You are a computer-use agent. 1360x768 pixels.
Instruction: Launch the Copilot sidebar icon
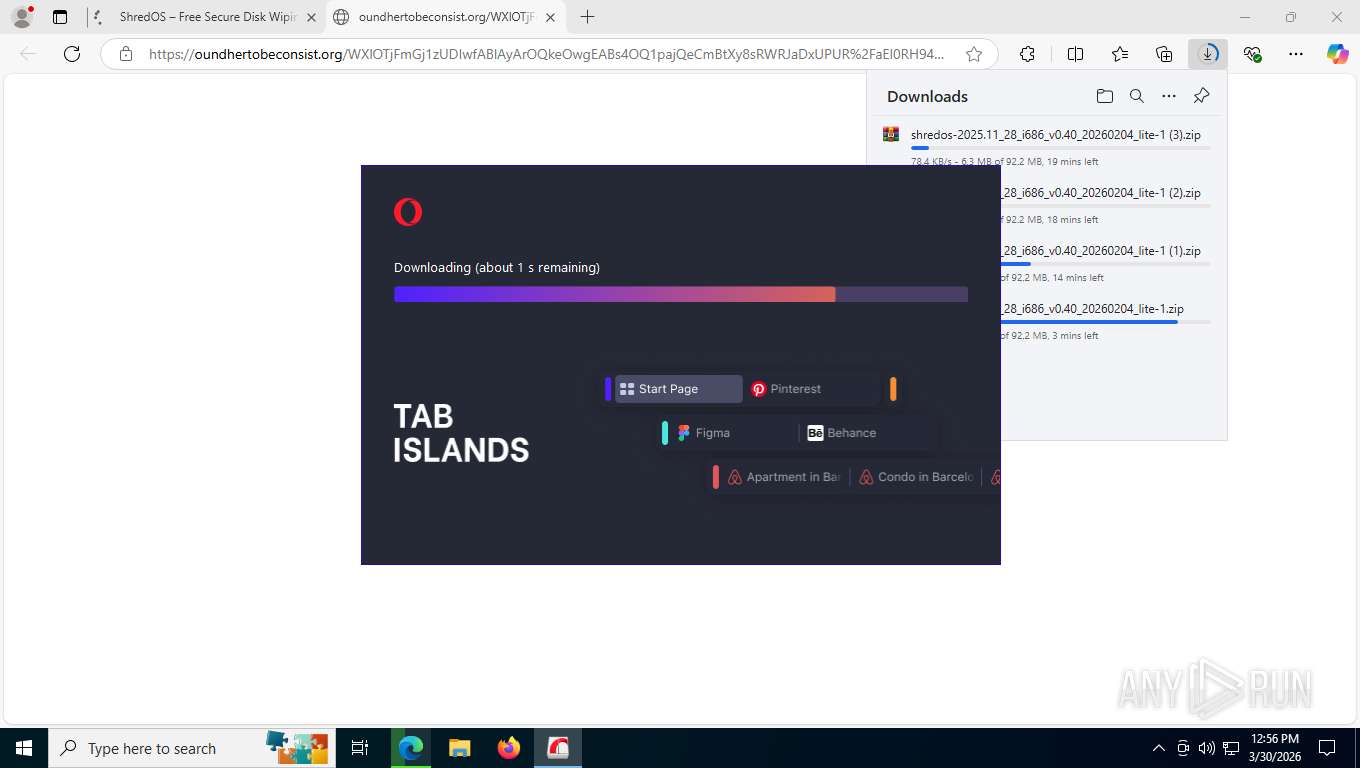tap(1337, 54)
